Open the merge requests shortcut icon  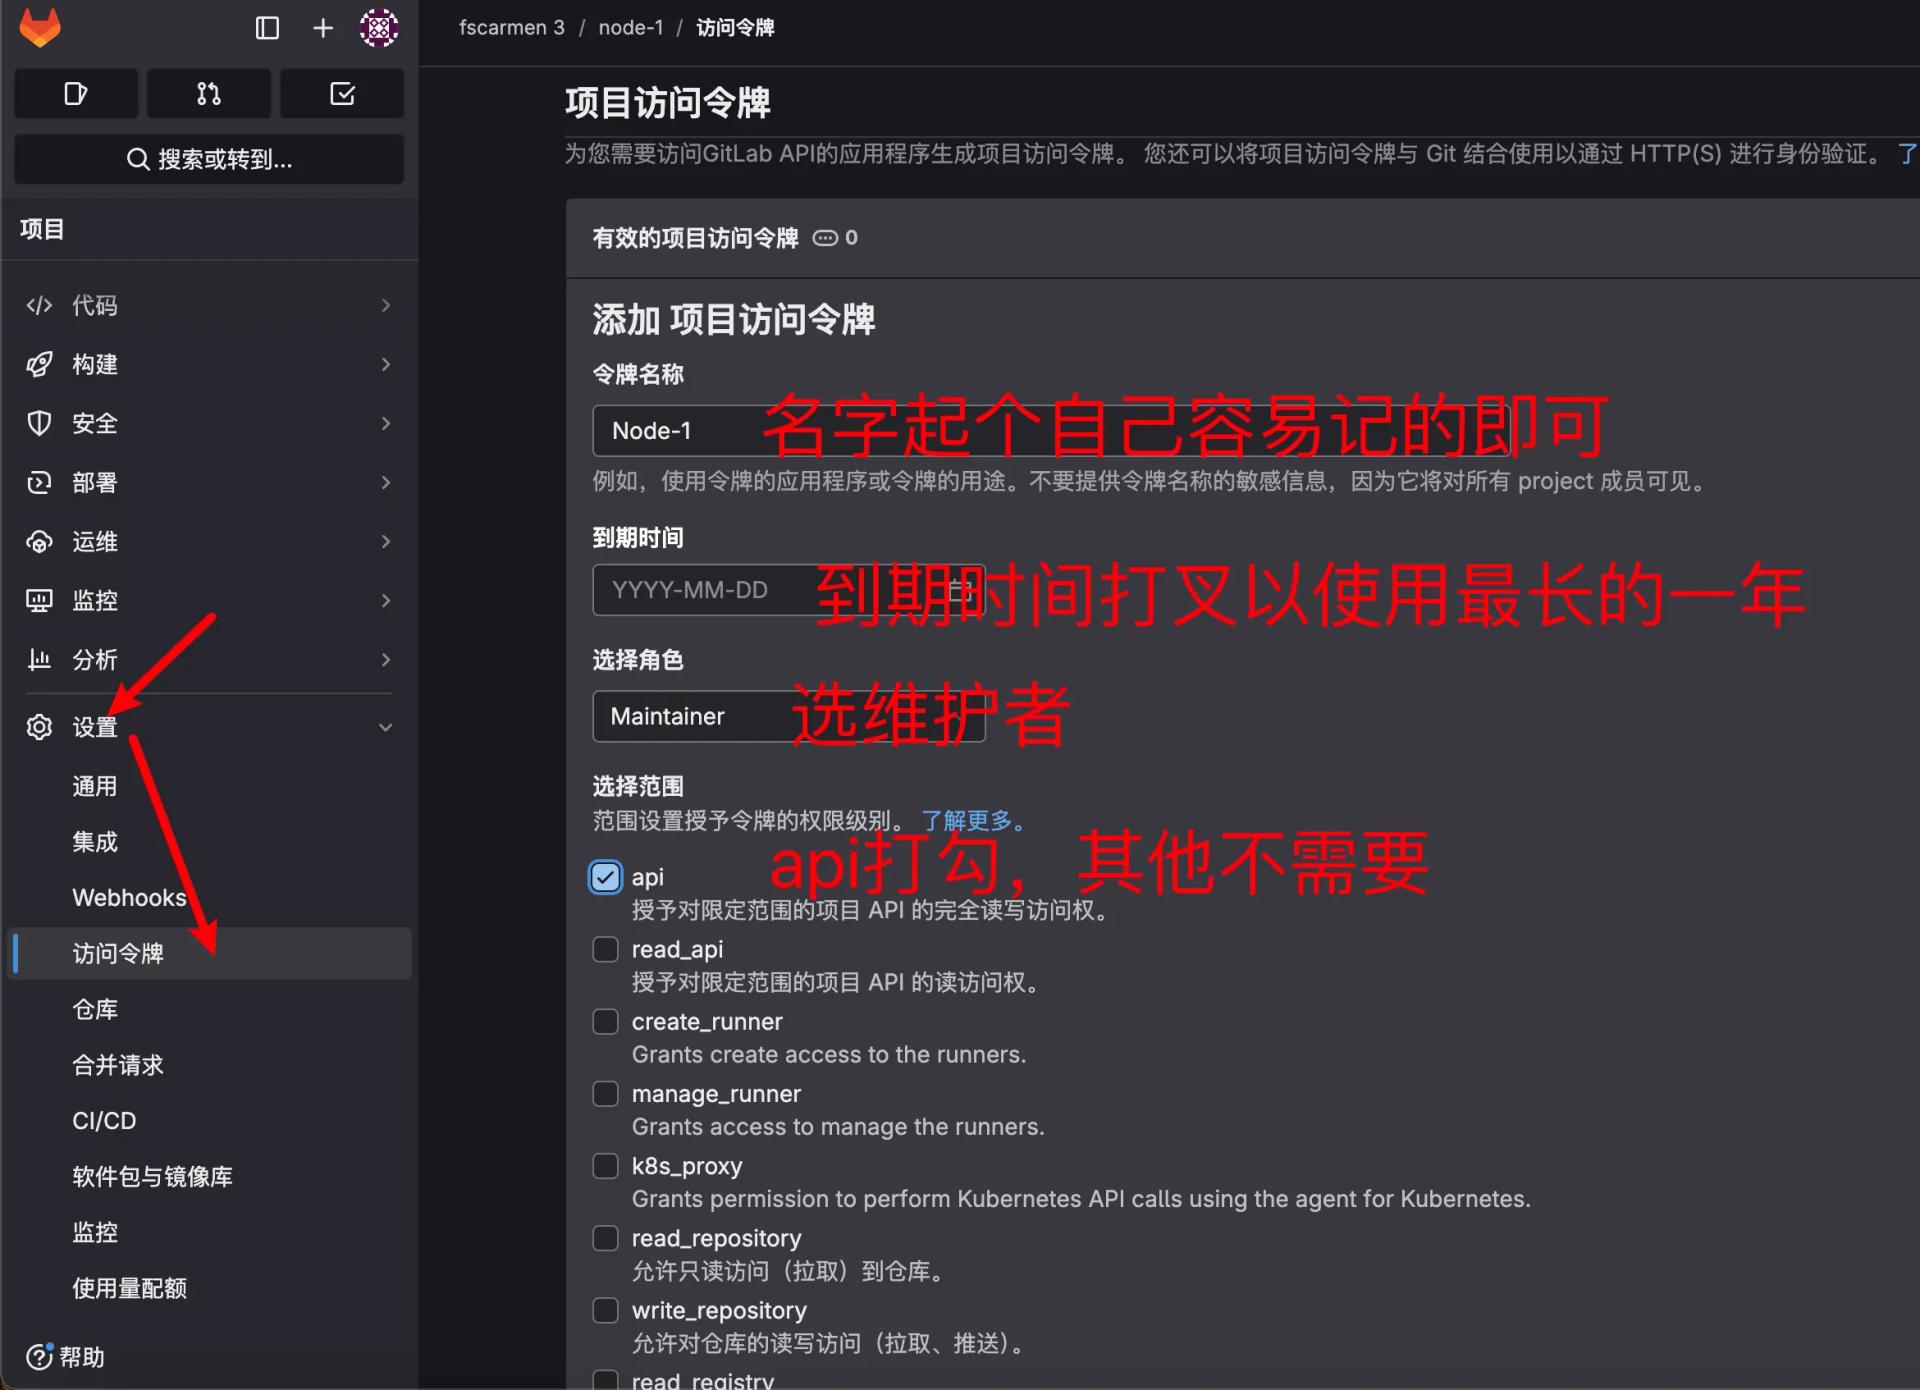[209, 94]
